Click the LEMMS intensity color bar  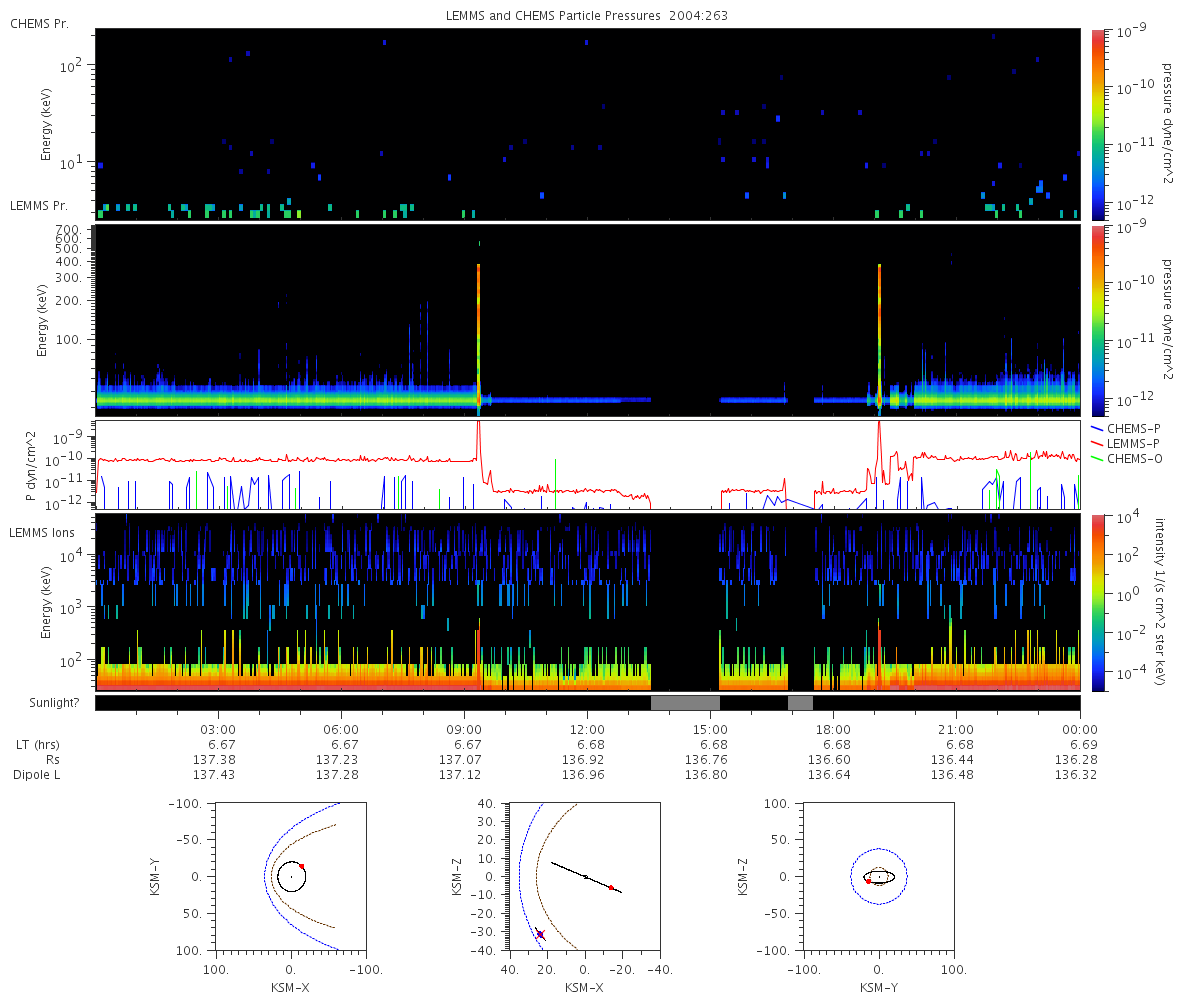(x=1097, y=602)
